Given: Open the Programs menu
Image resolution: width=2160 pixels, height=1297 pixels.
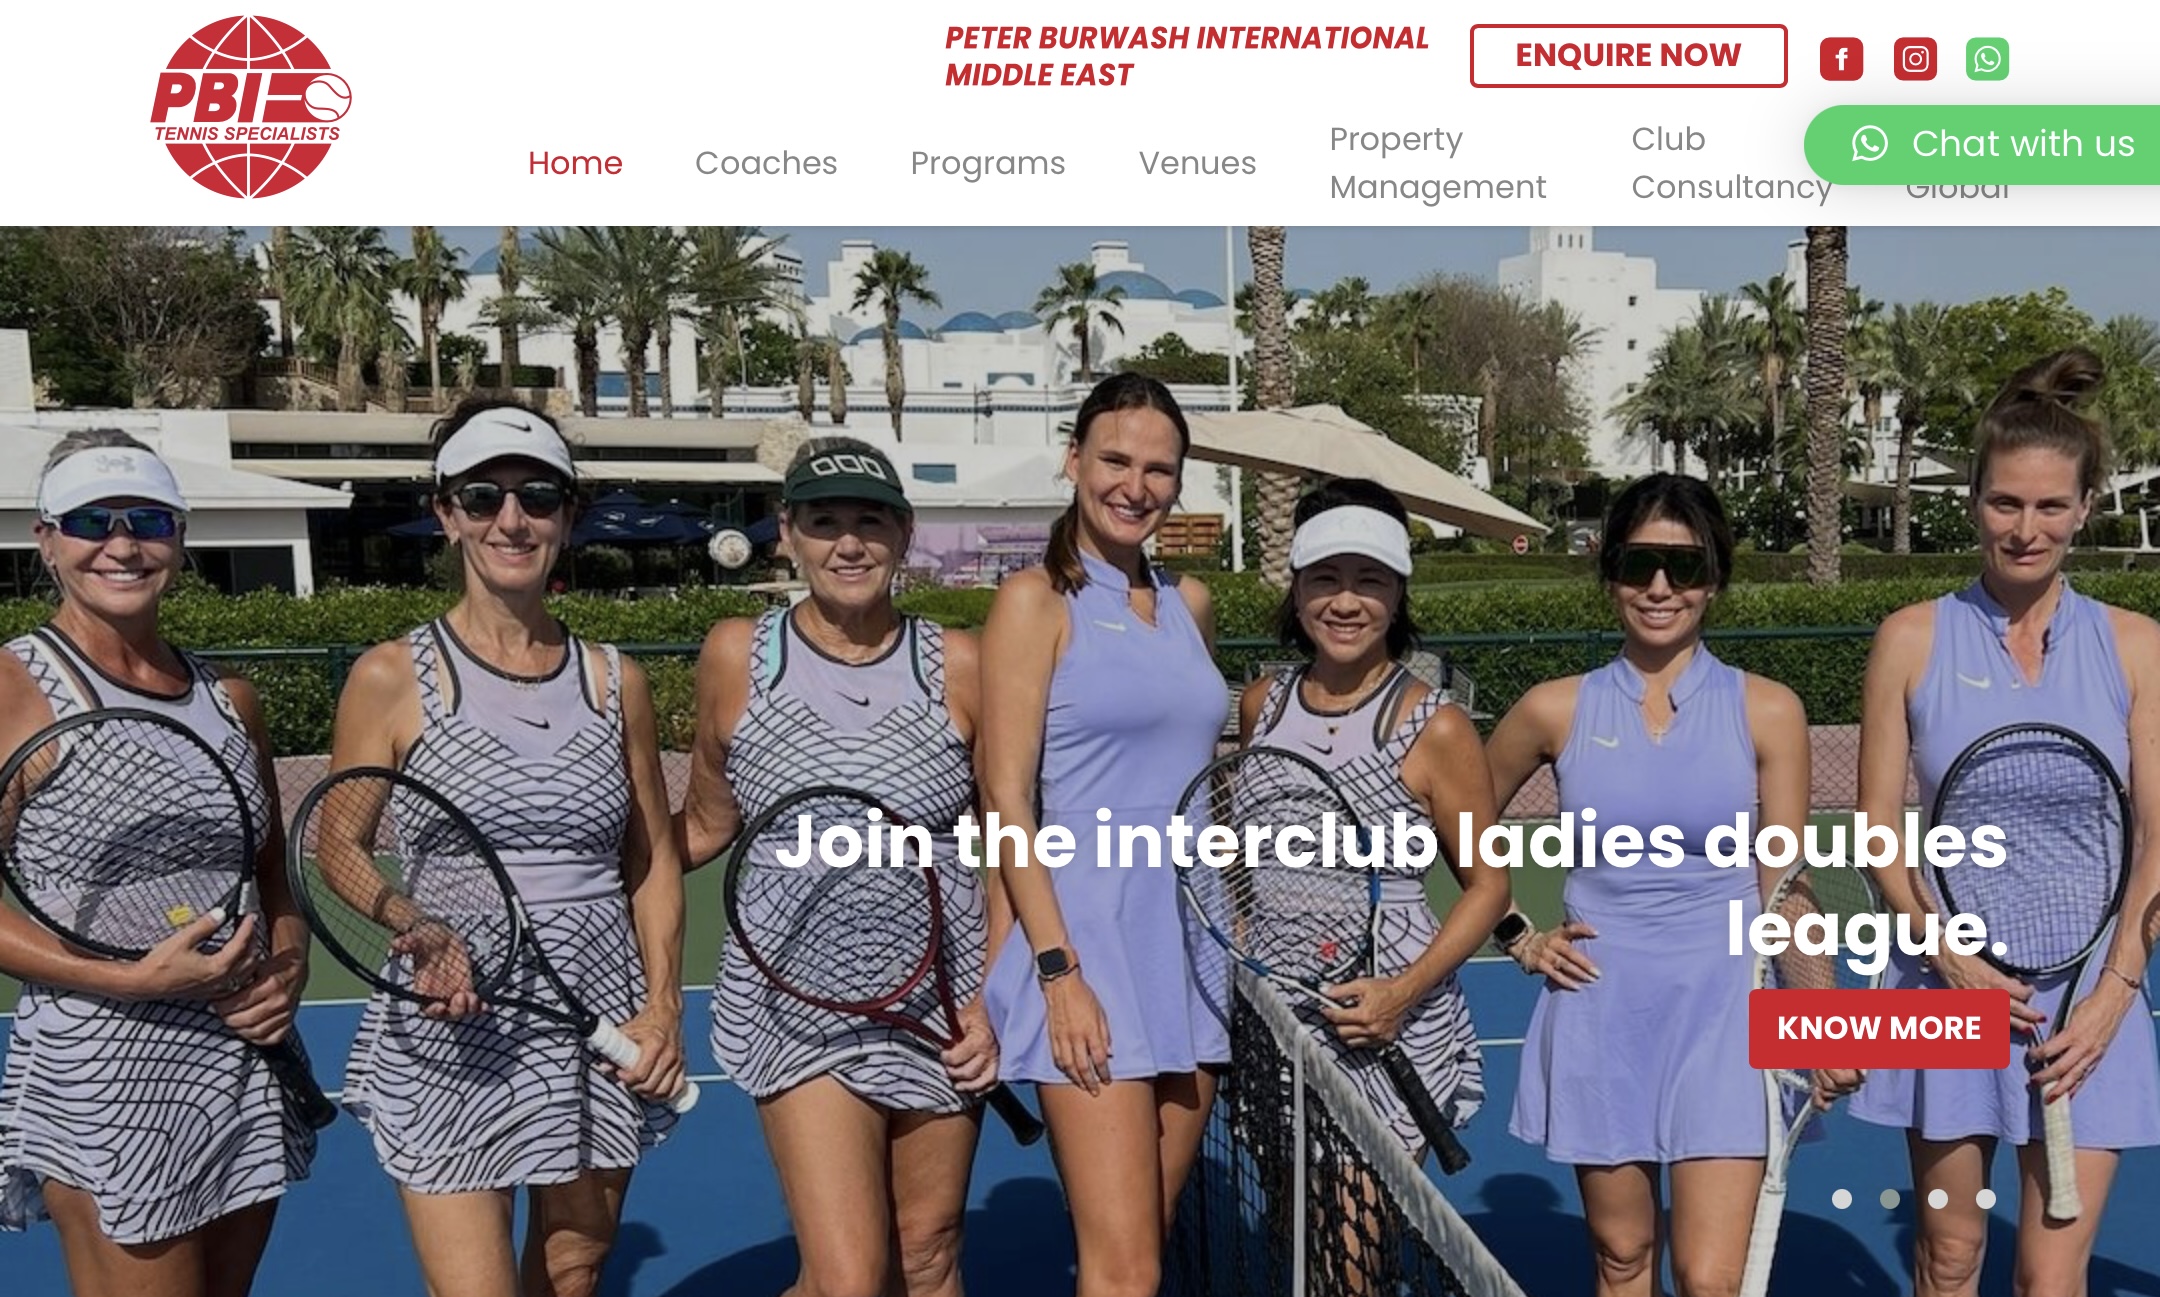Looking at the screenshot, I should click(x=988, y=163).
